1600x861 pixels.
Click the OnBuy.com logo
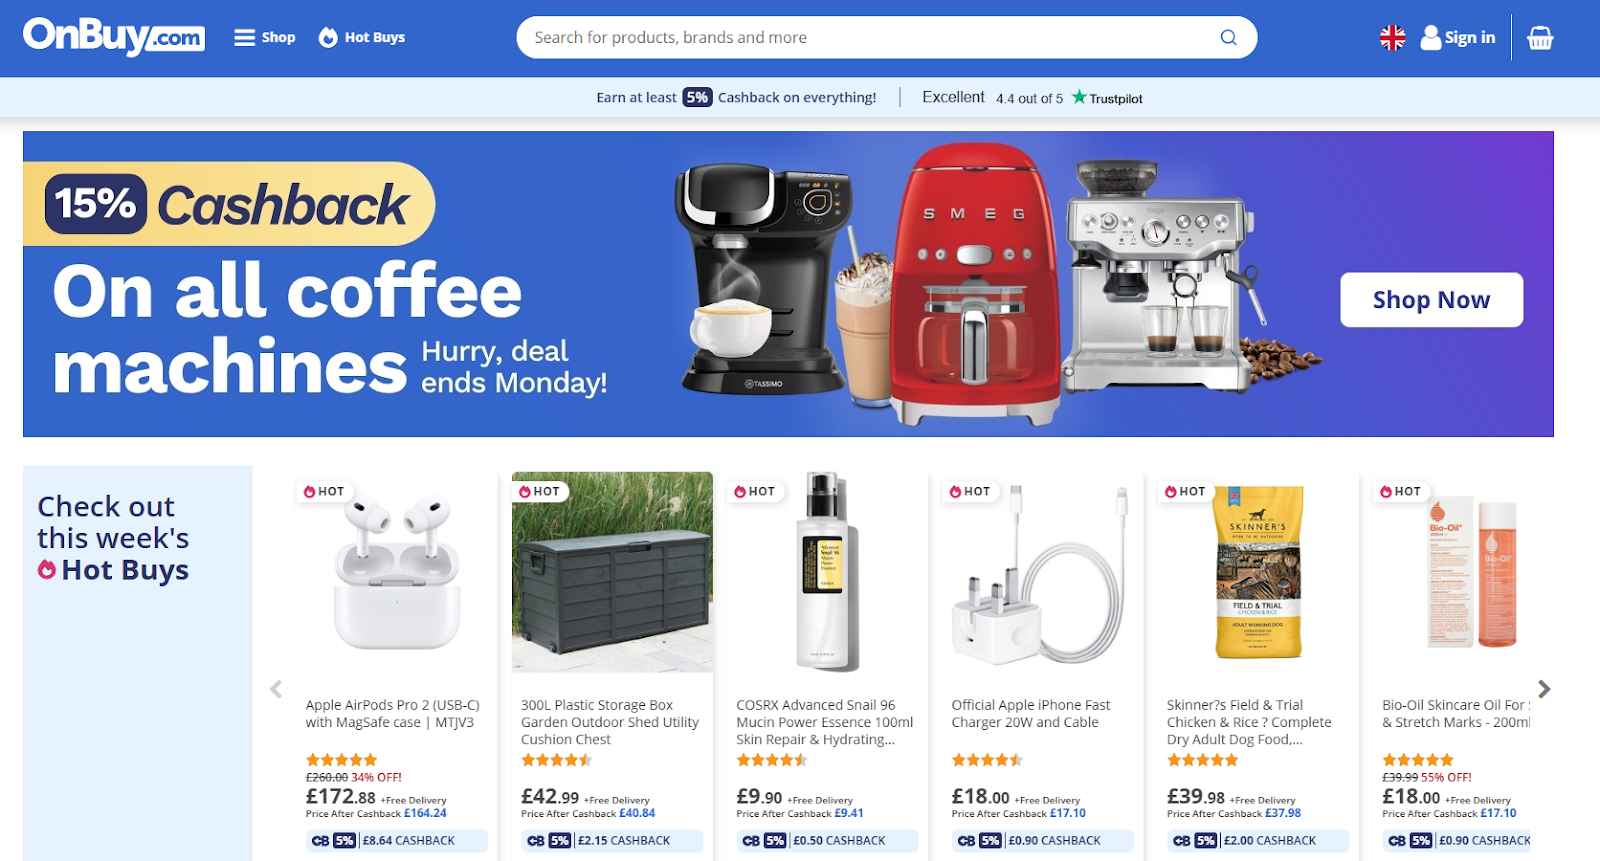114,36
